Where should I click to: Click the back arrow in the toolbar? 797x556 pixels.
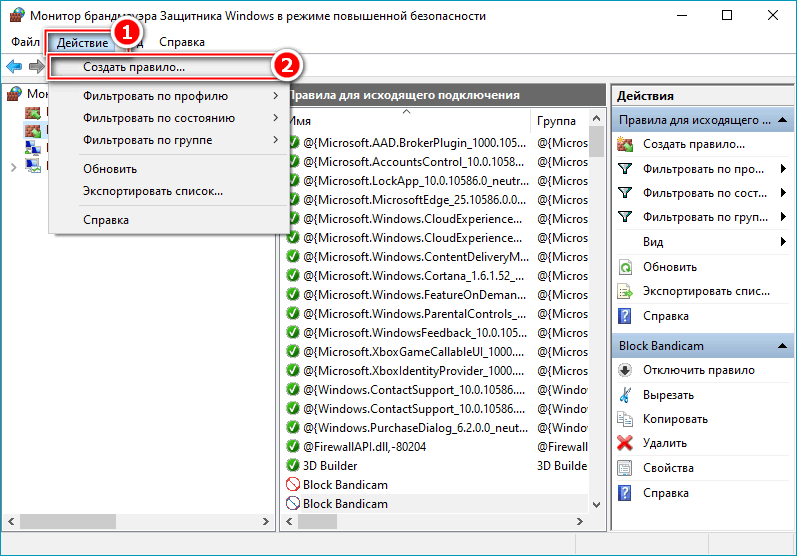(14, 66)
